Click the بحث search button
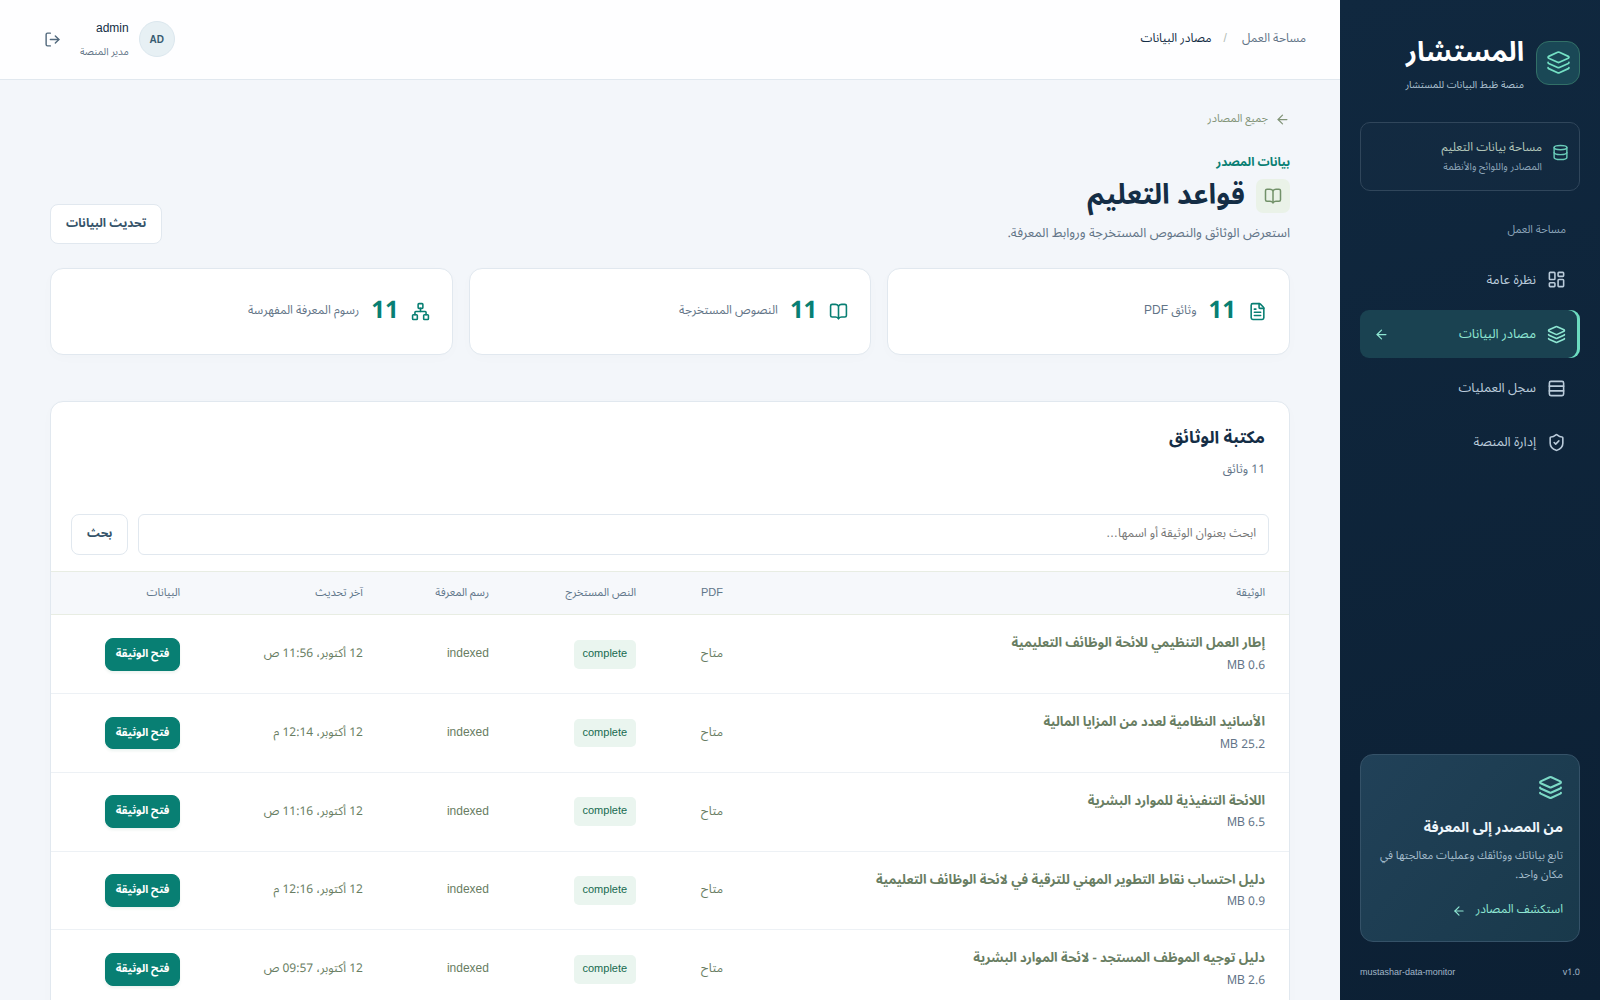The height and width of the screenshot is (1000, 1600). click(x=99, y=534)
